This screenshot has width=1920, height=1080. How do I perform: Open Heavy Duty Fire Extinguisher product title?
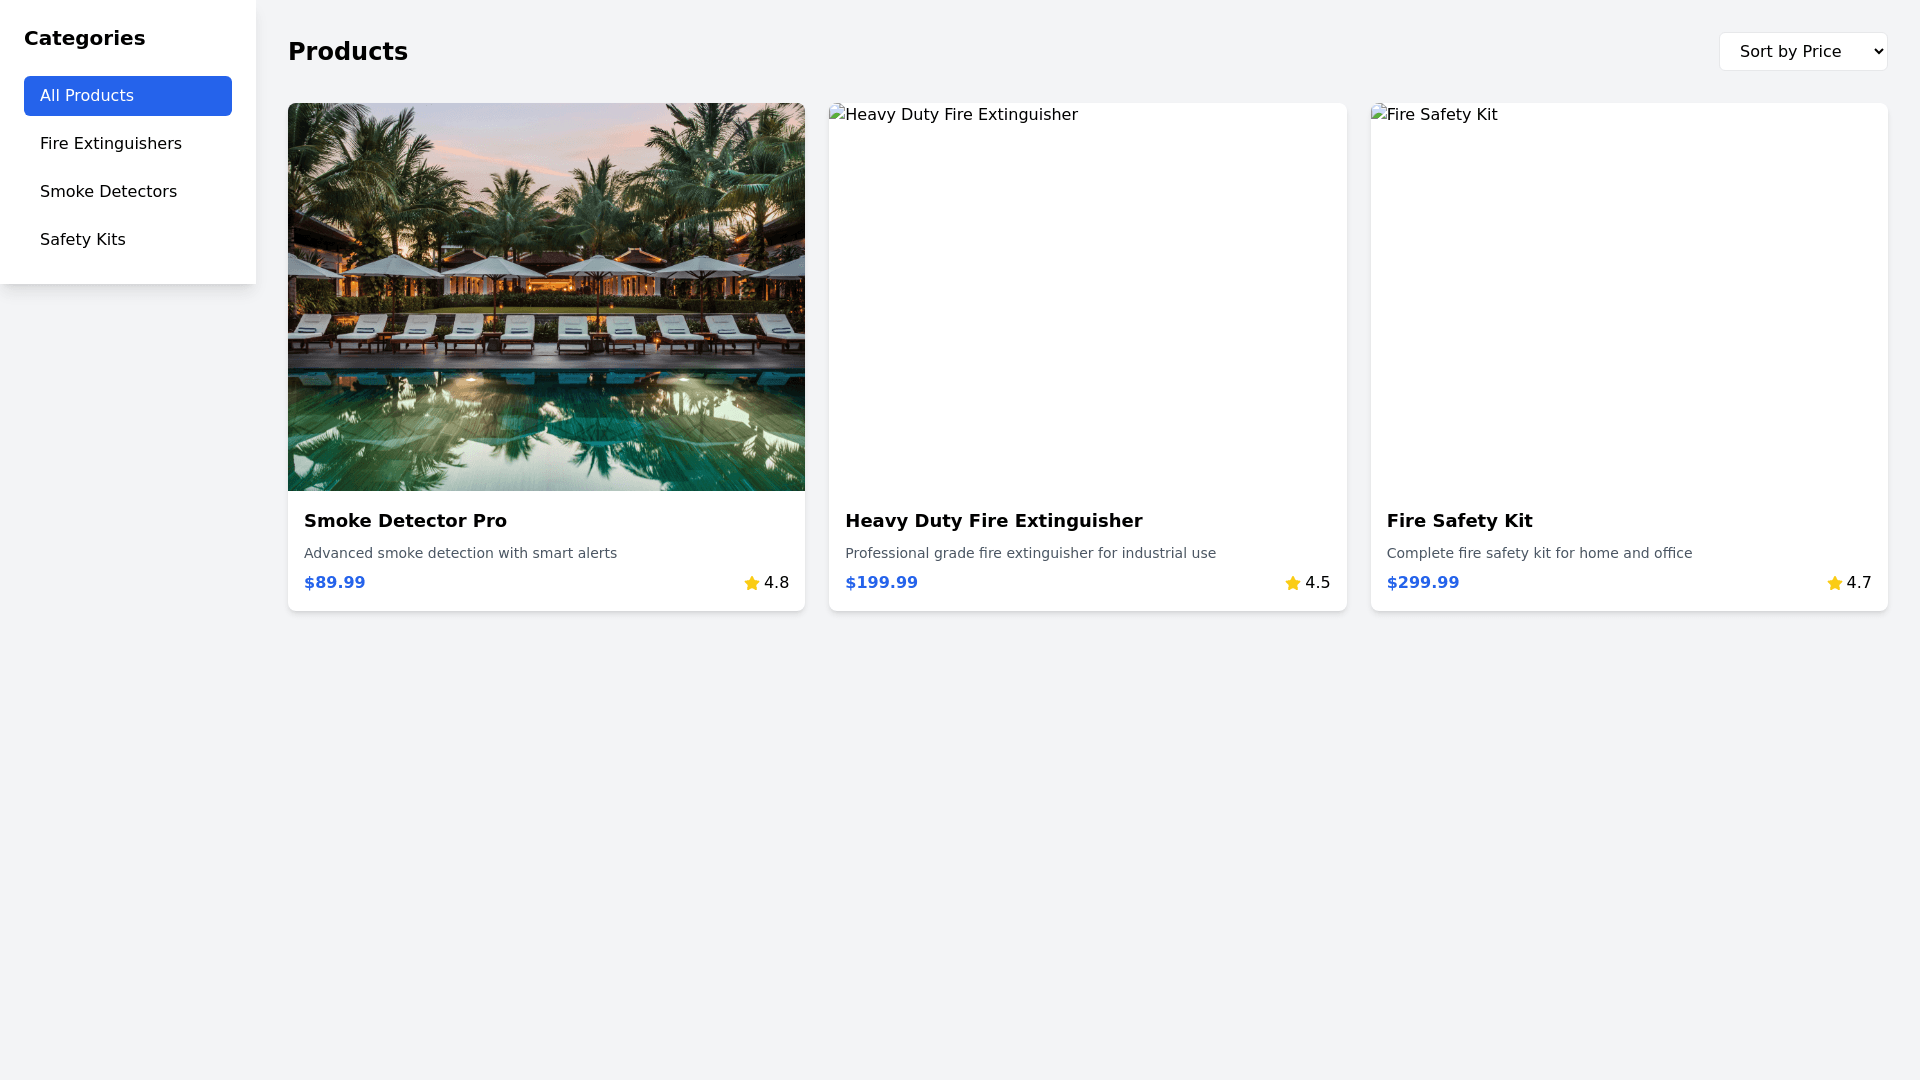993,521
